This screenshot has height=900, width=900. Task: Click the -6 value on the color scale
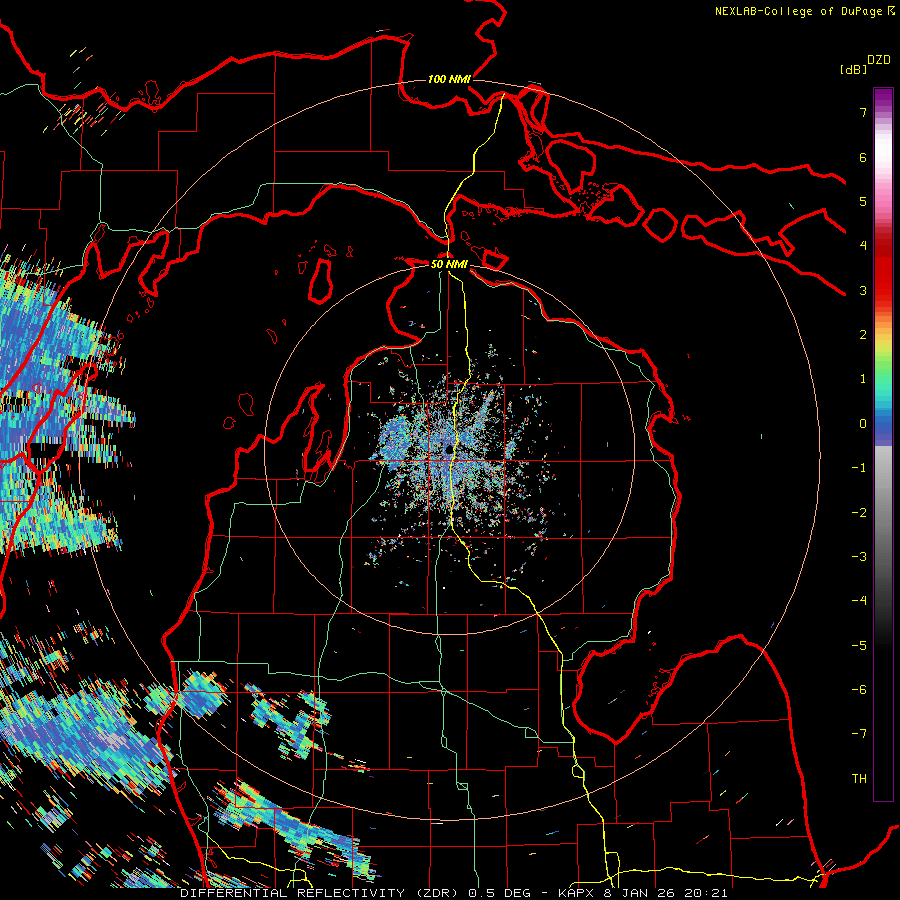[859, 690]
